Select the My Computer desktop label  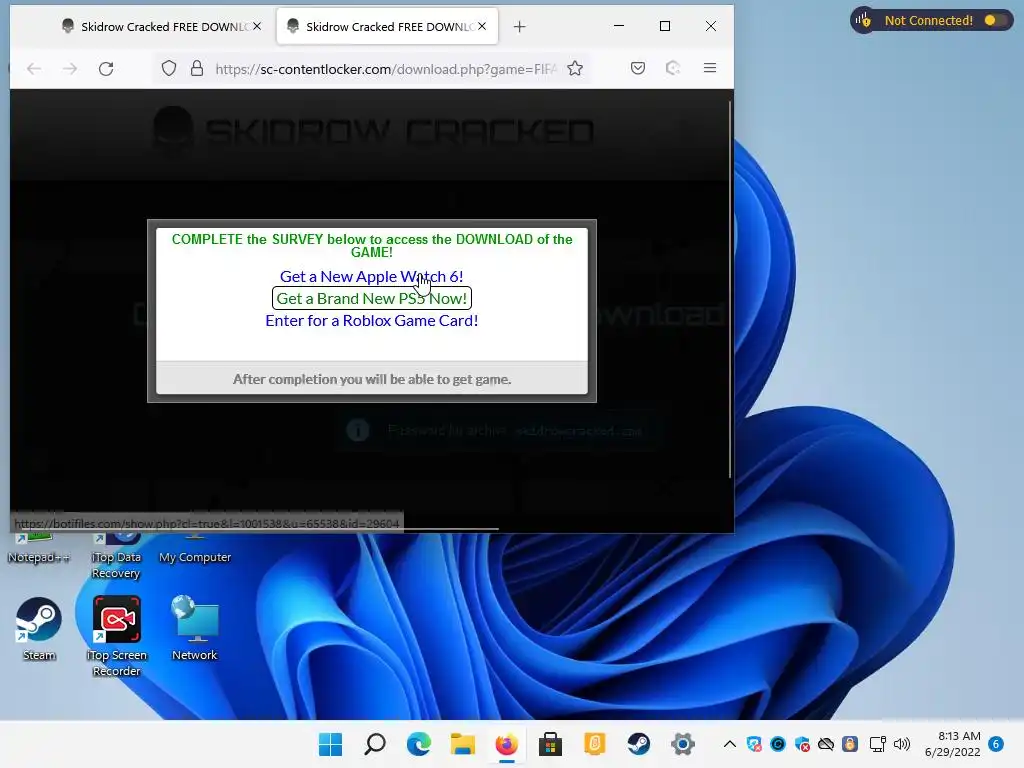click(x=195, y=557)
